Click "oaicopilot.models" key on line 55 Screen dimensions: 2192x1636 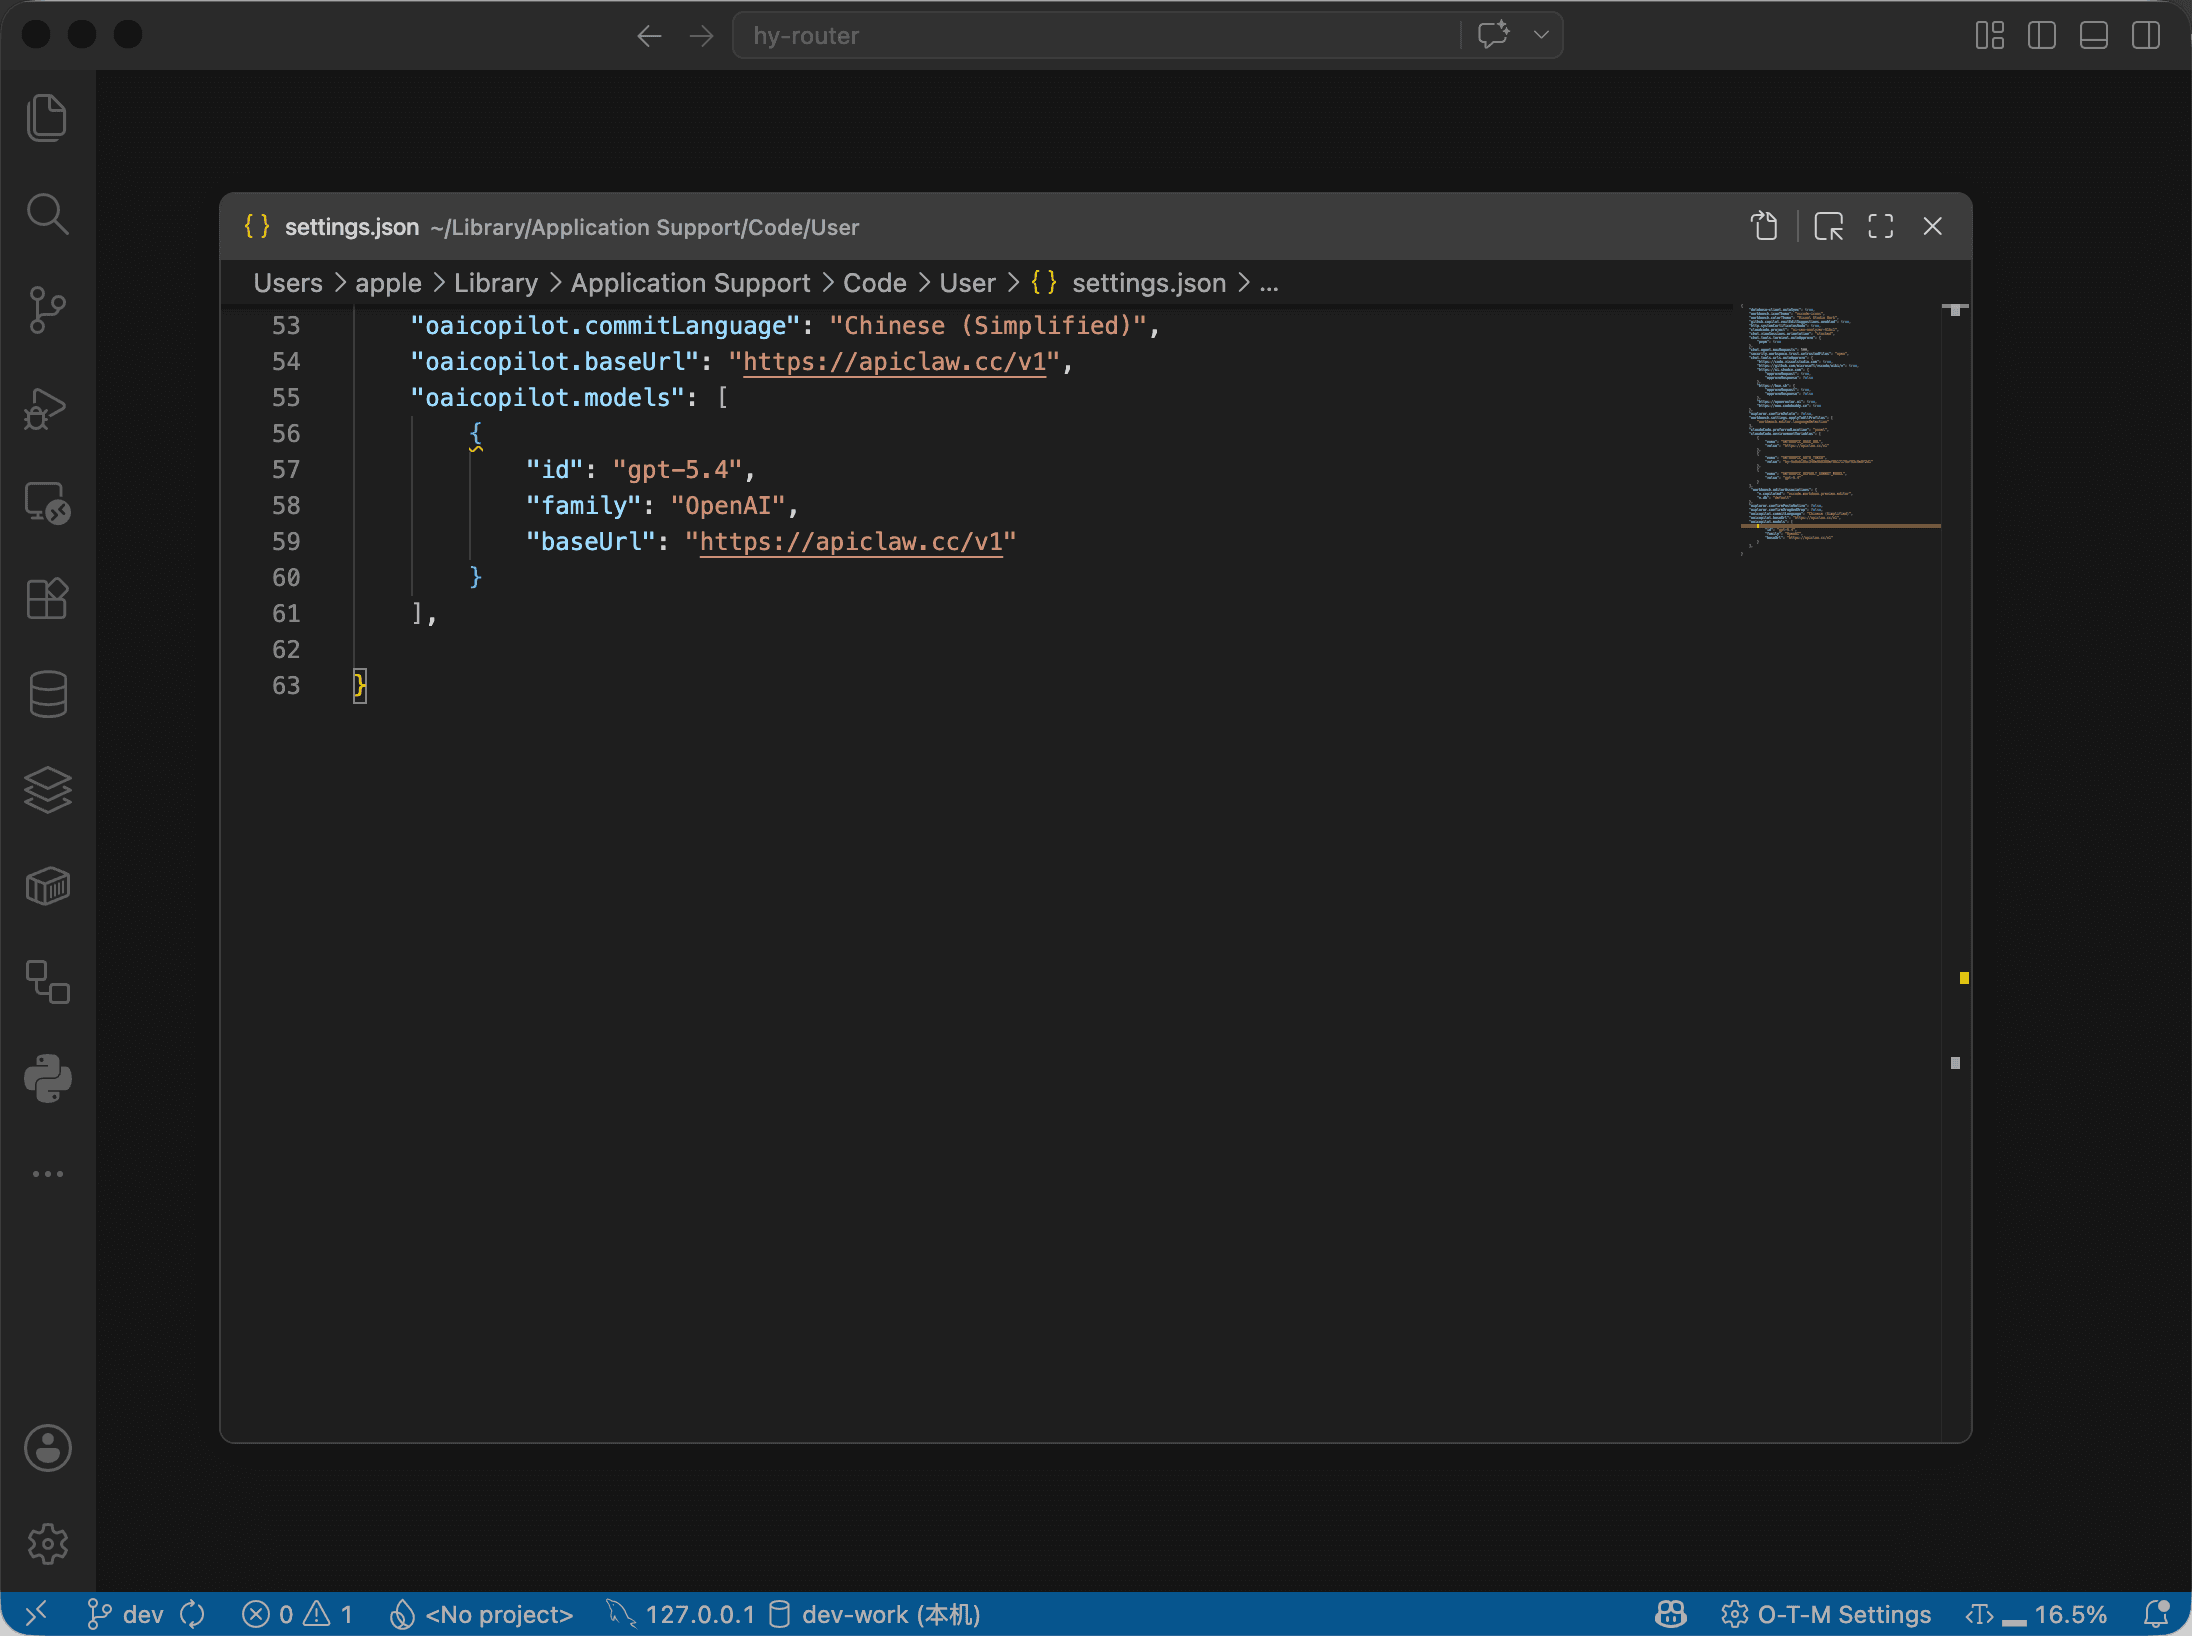[547, 398]
